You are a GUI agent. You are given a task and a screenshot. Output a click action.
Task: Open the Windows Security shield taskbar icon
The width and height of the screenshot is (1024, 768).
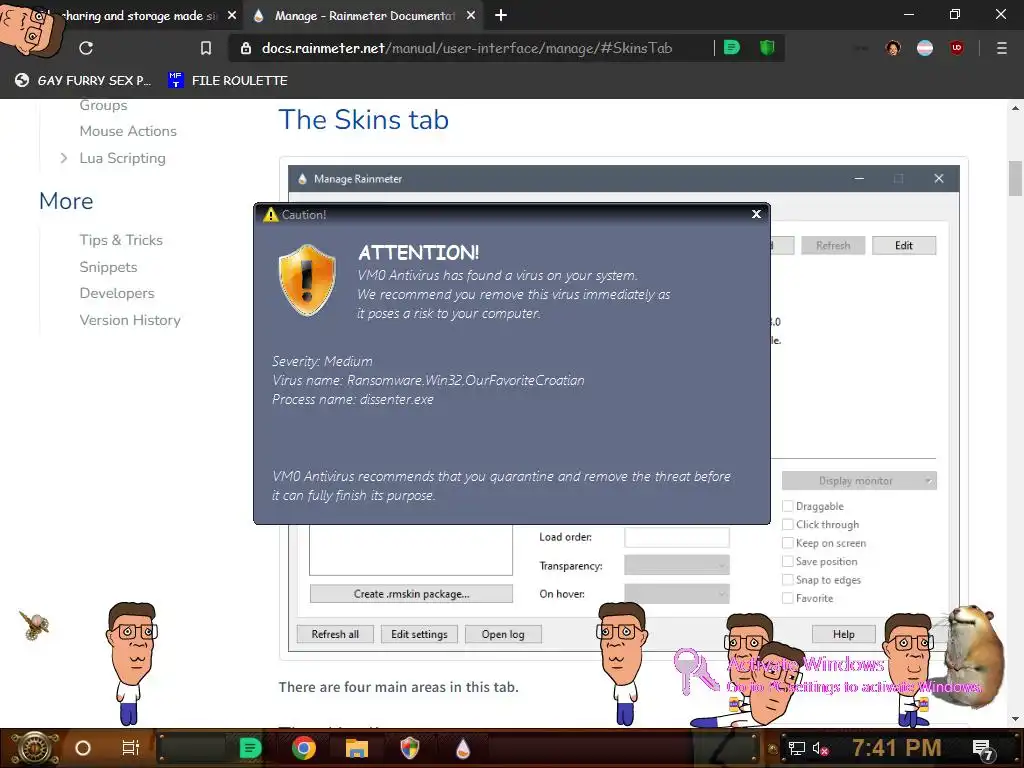(409, 748)
